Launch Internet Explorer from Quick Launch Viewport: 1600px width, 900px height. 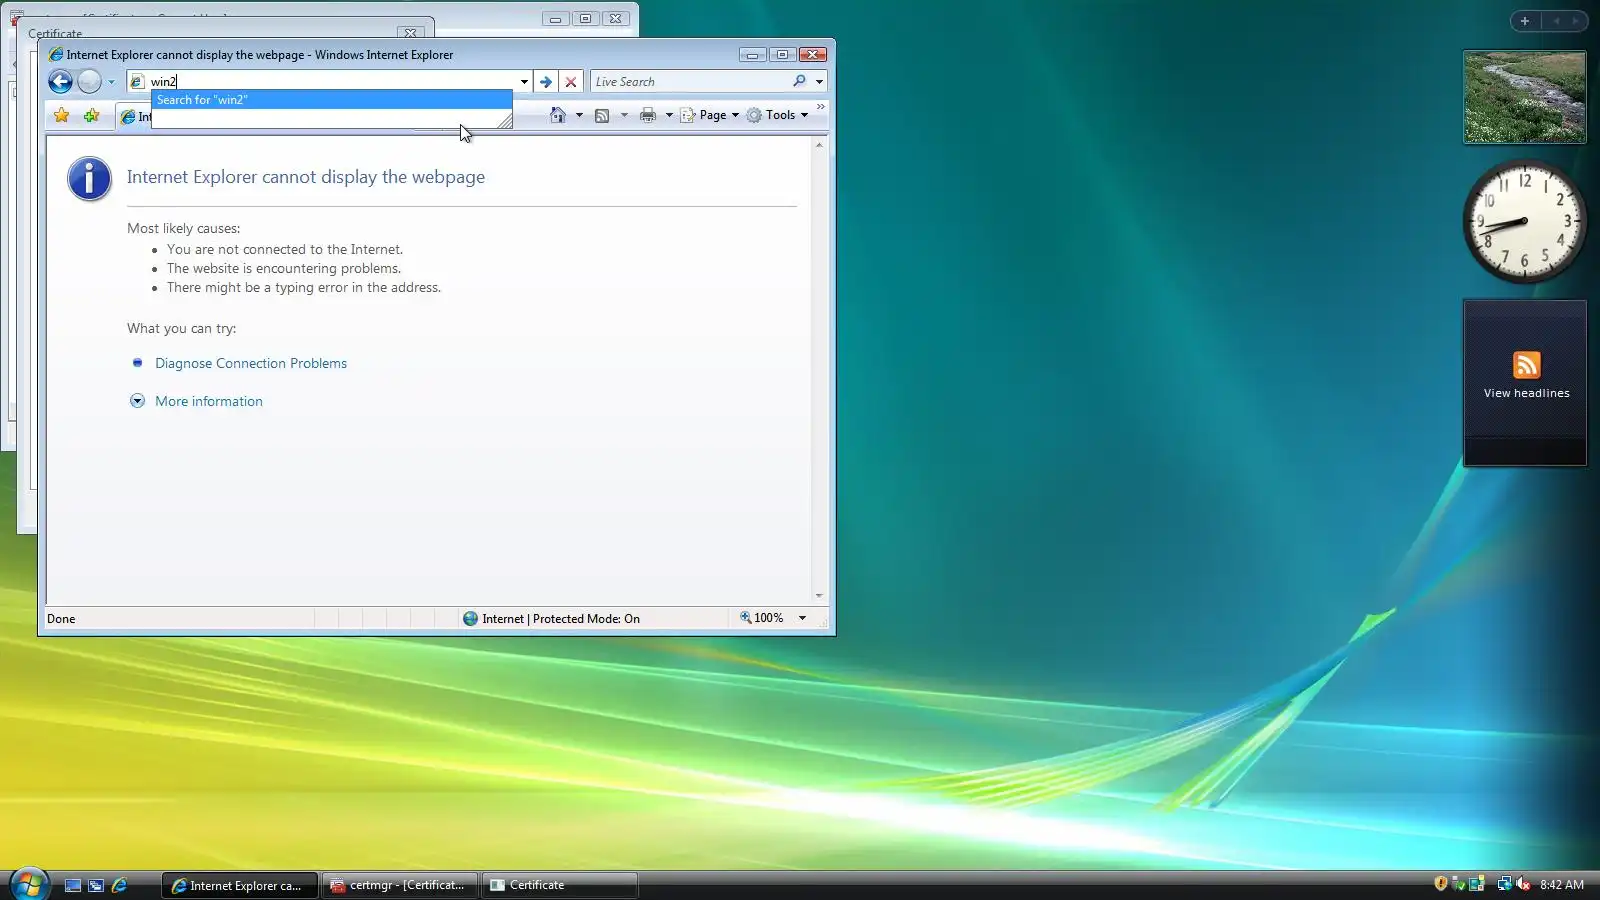point(119,885)
